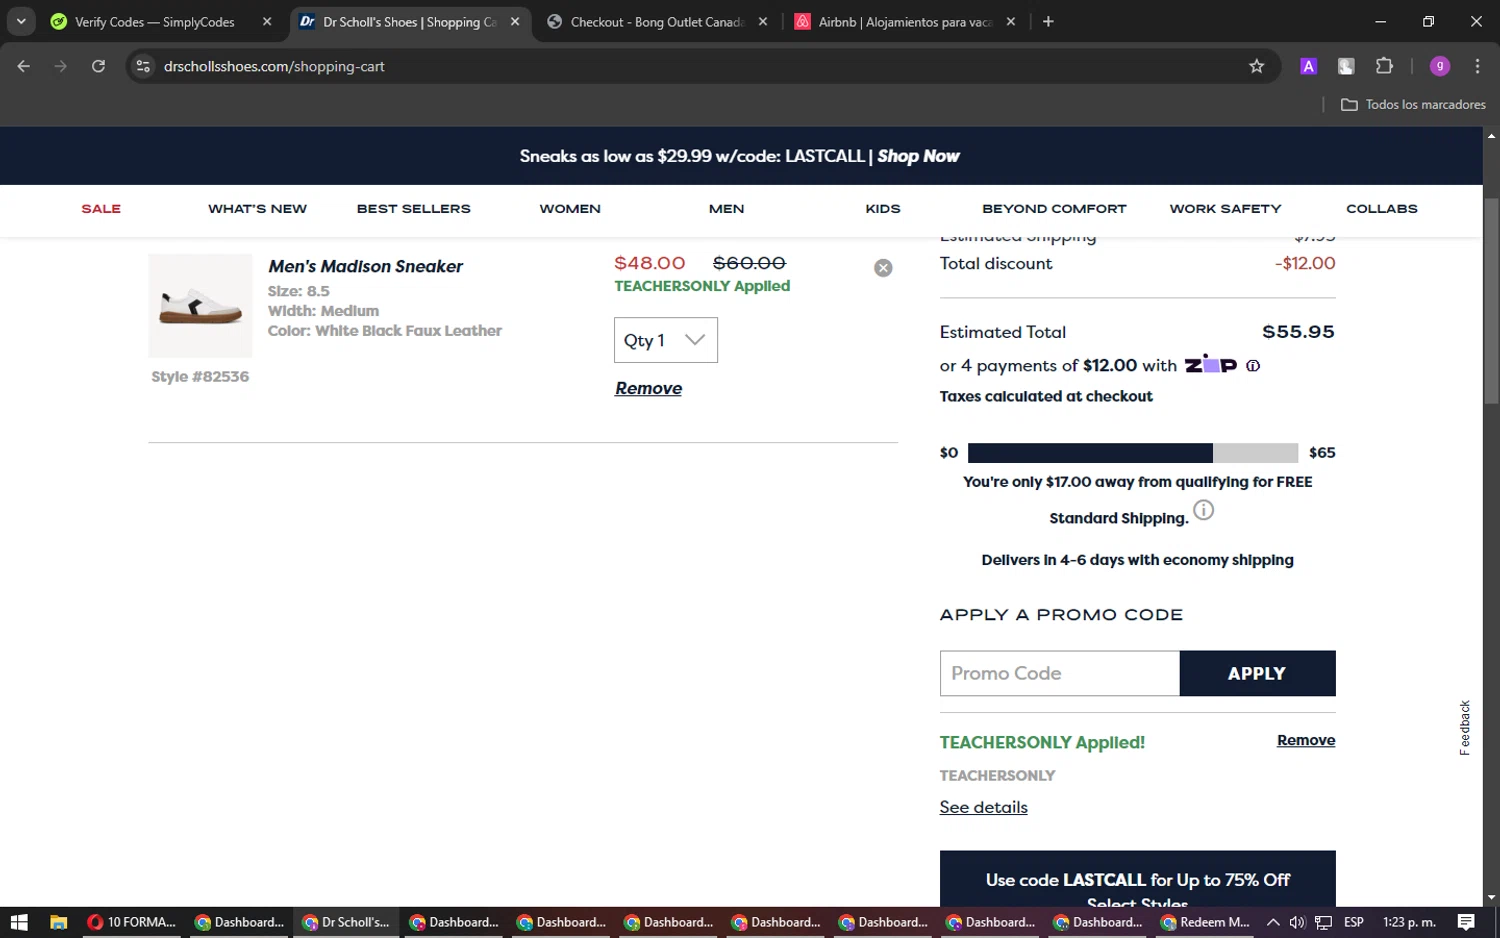This screenshot has width=1500, height=938.
Task: Open the SALE menu
Action: [x=101, y=209]
